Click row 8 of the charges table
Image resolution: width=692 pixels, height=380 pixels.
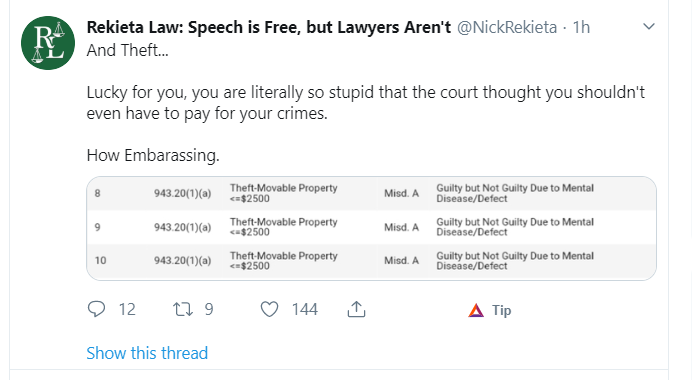click(371, 193)
